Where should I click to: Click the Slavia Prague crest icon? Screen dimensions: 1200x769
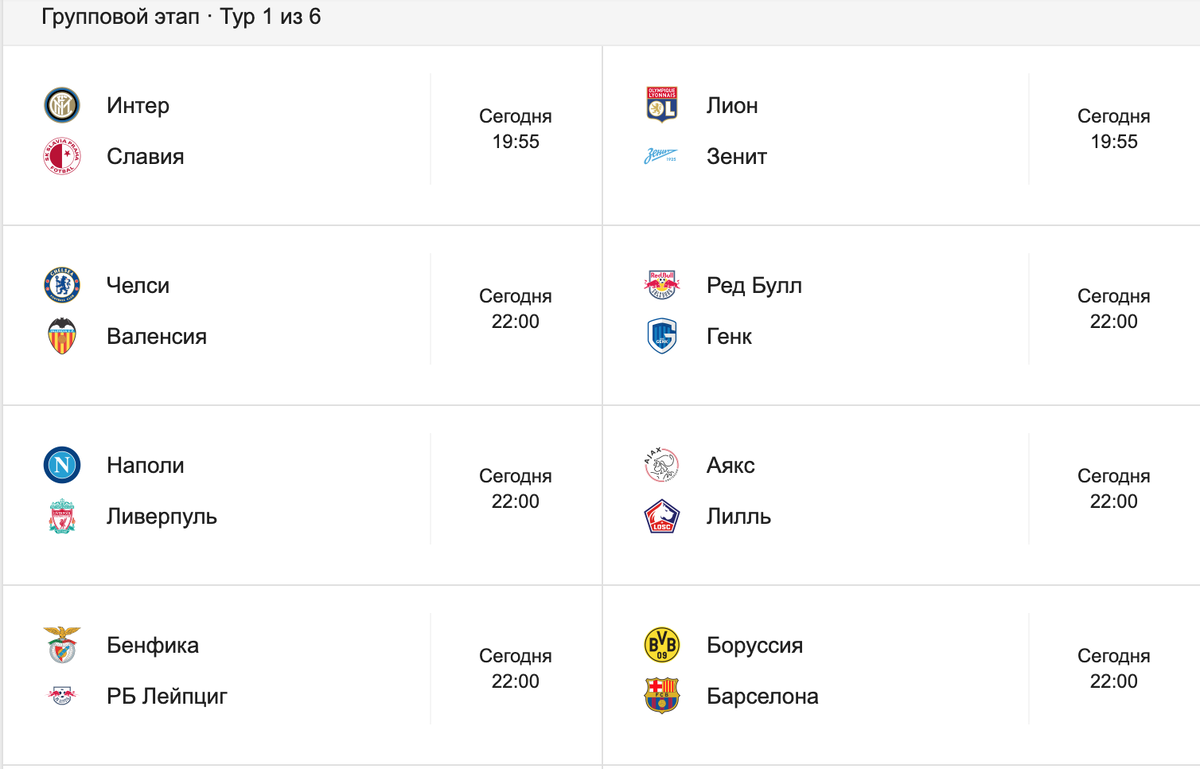tap(62, 157)
